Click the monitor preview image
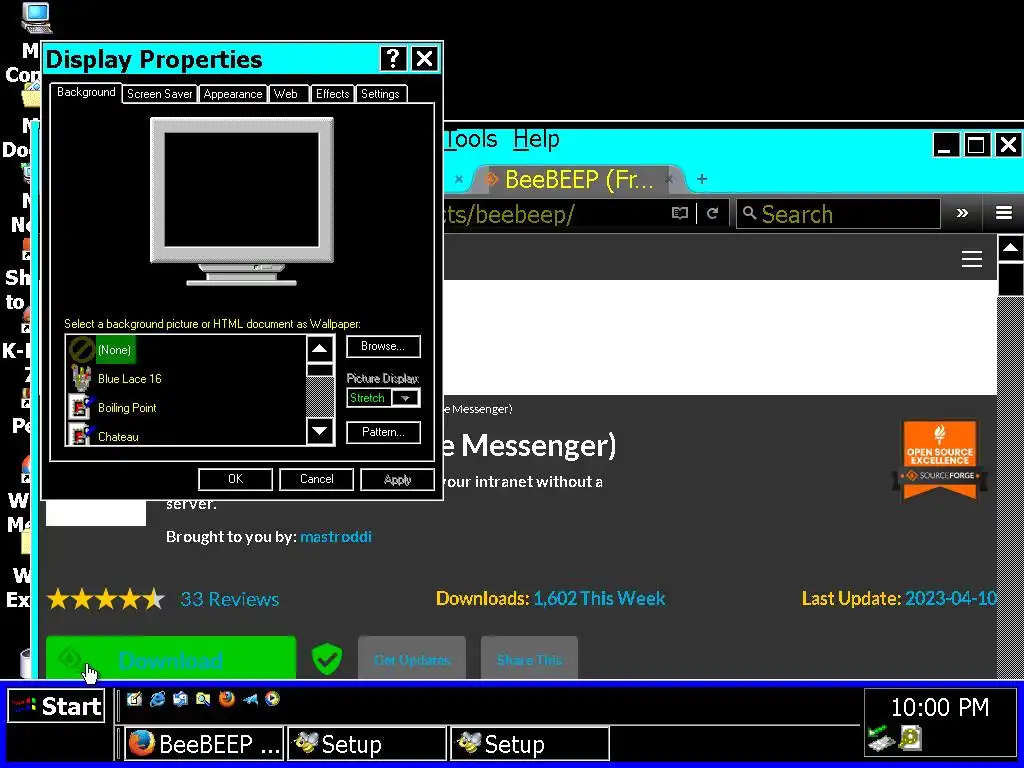This screenshot has height=768, width=1024. [242, 202]
